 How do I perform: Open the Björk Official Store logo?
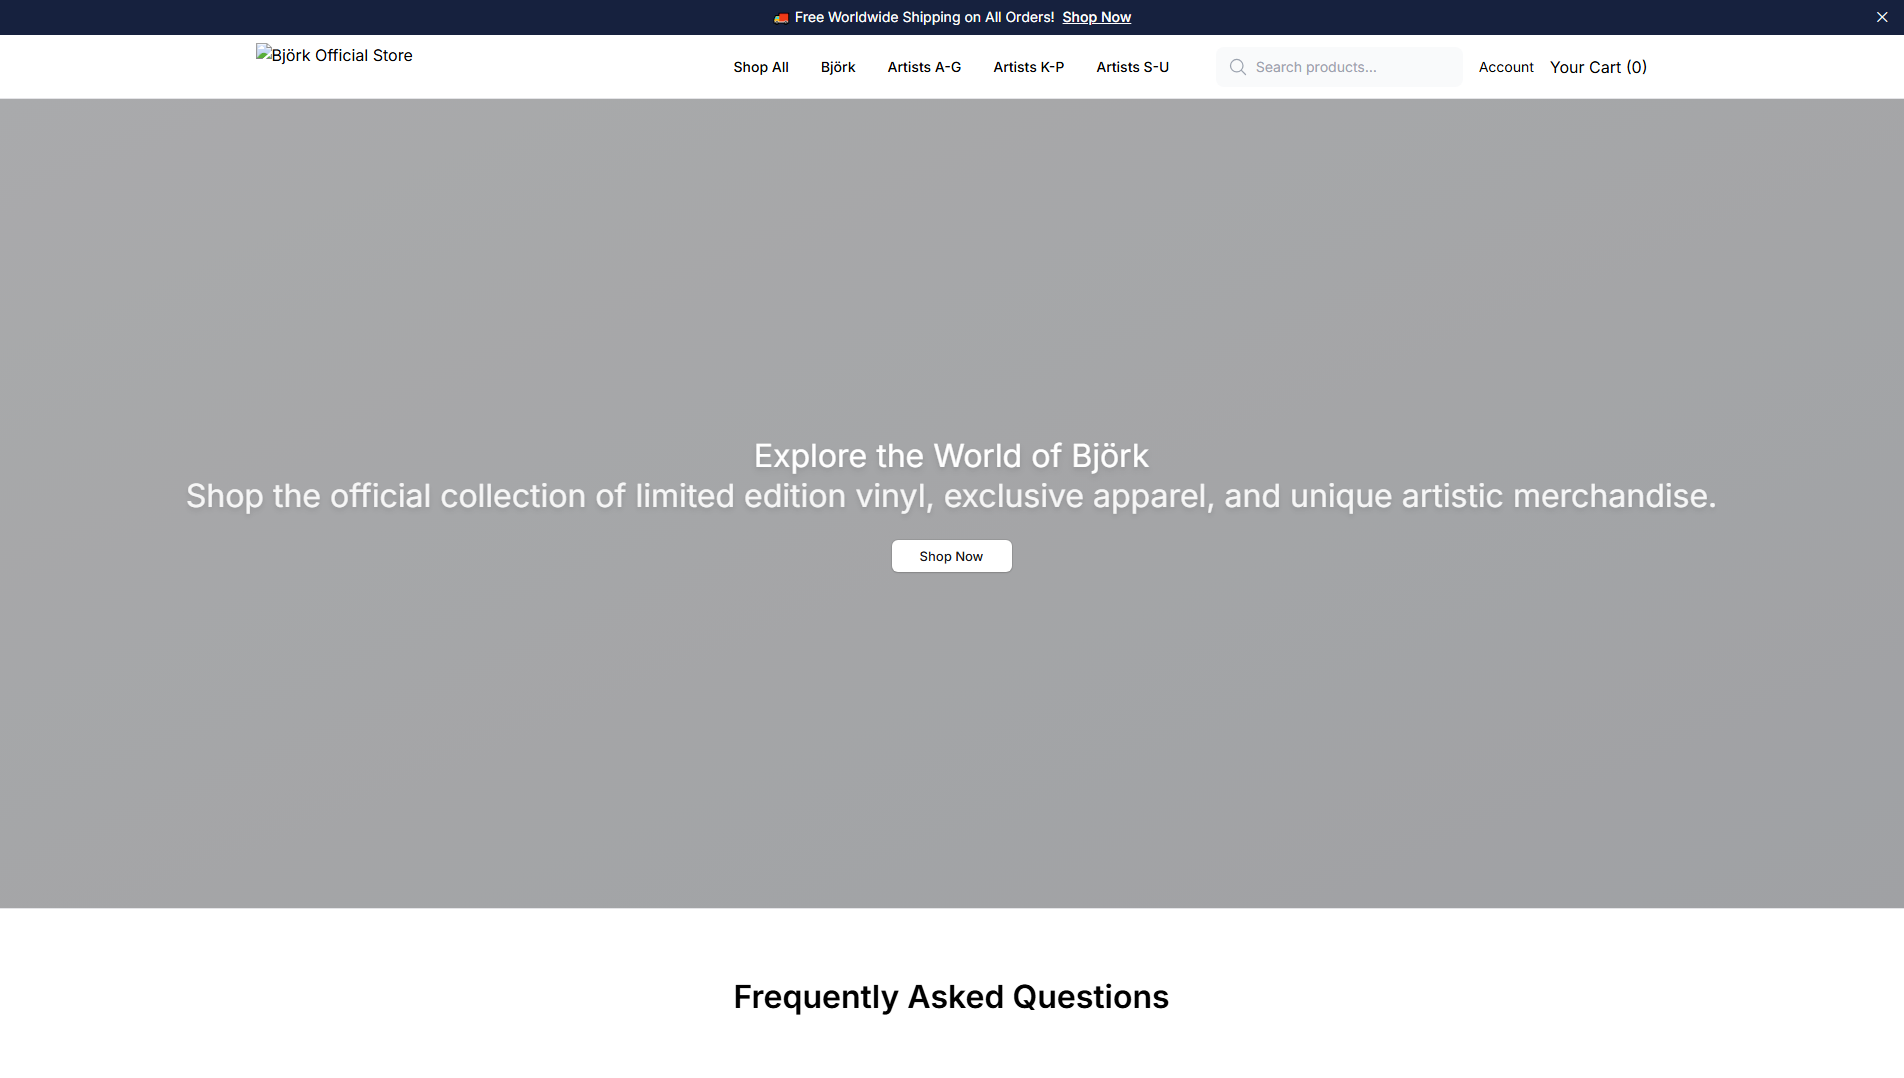coord(334,55)
